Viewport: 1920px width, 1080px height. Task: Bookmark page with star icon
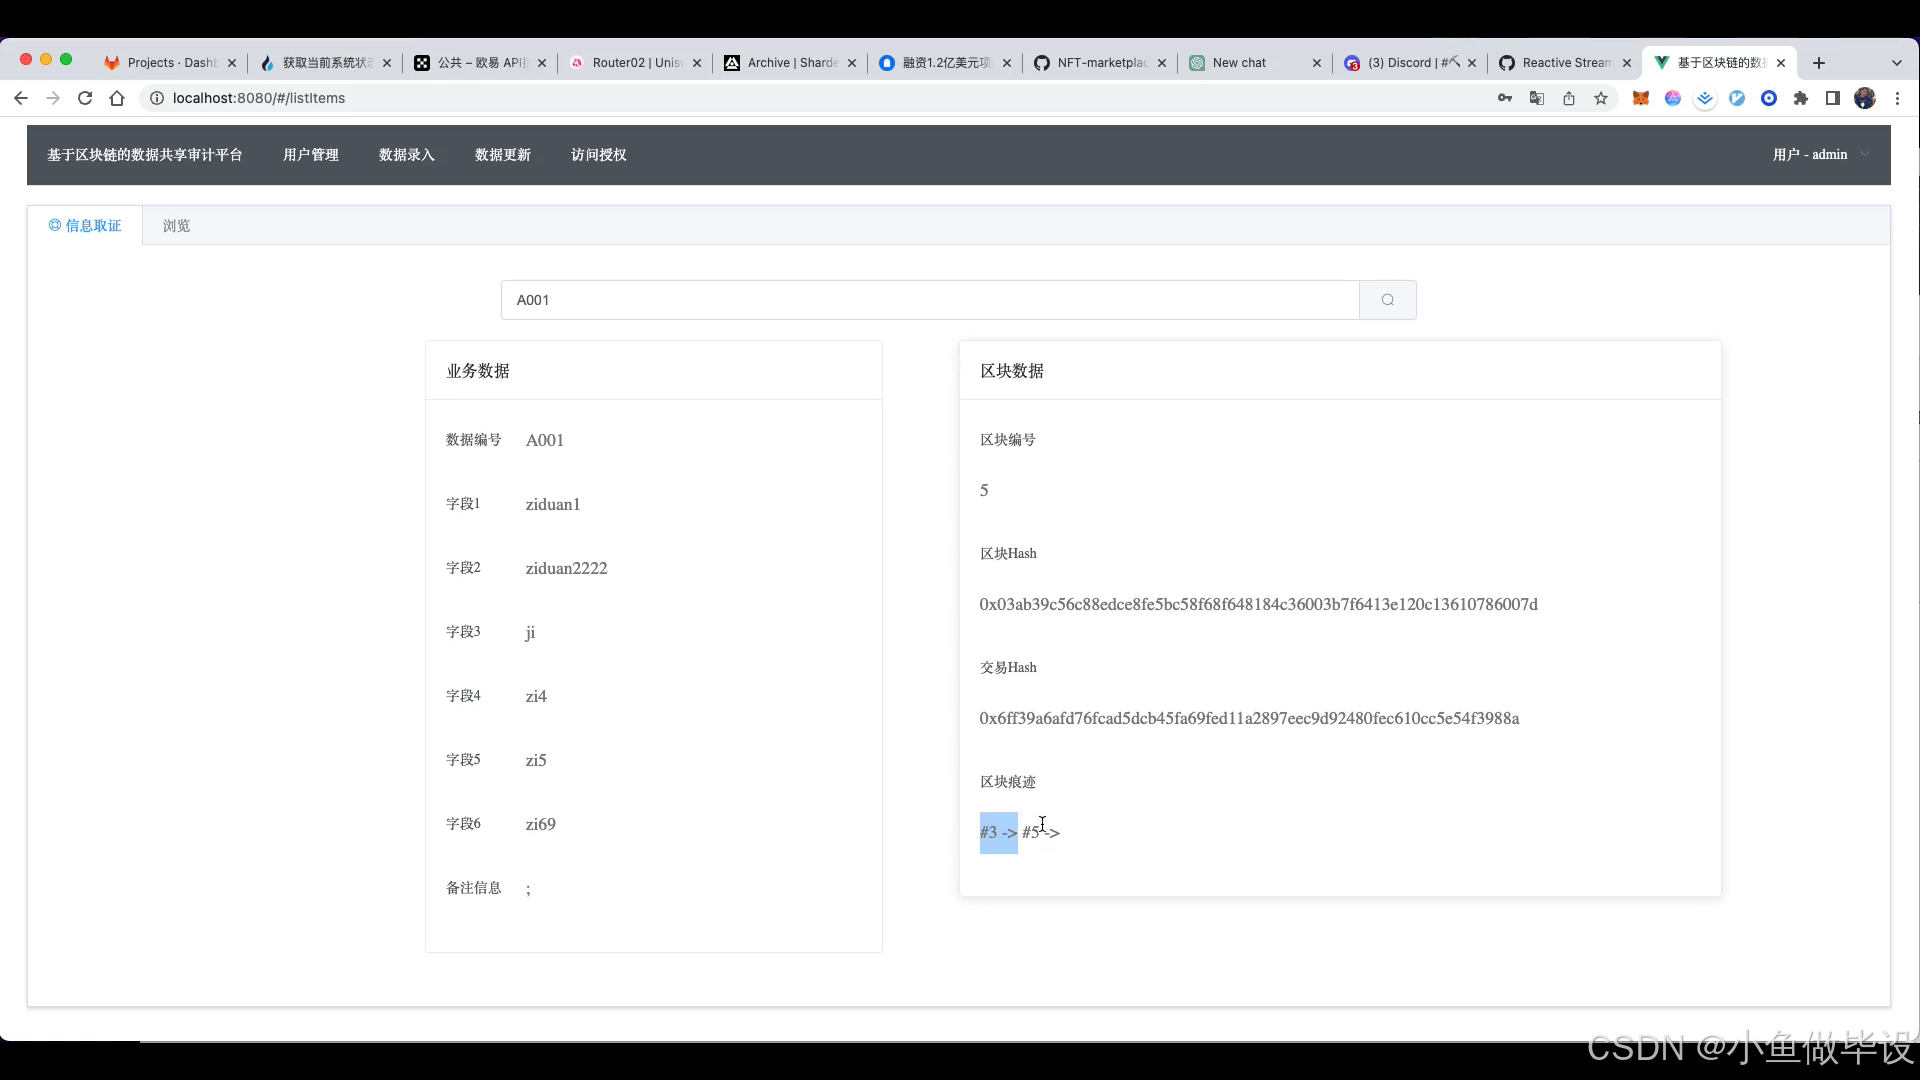[x=1601, y=98]
